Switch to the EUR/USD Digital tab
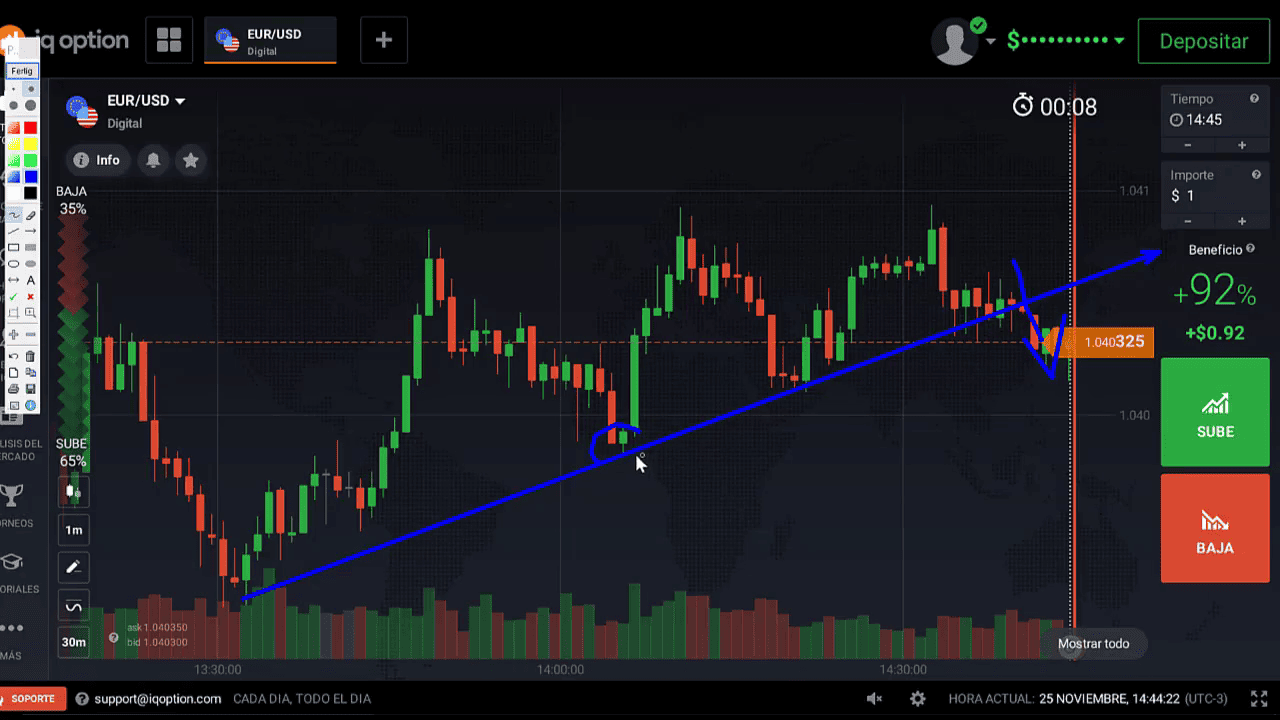Screen dimensions: 1280x720 (270, 41)
